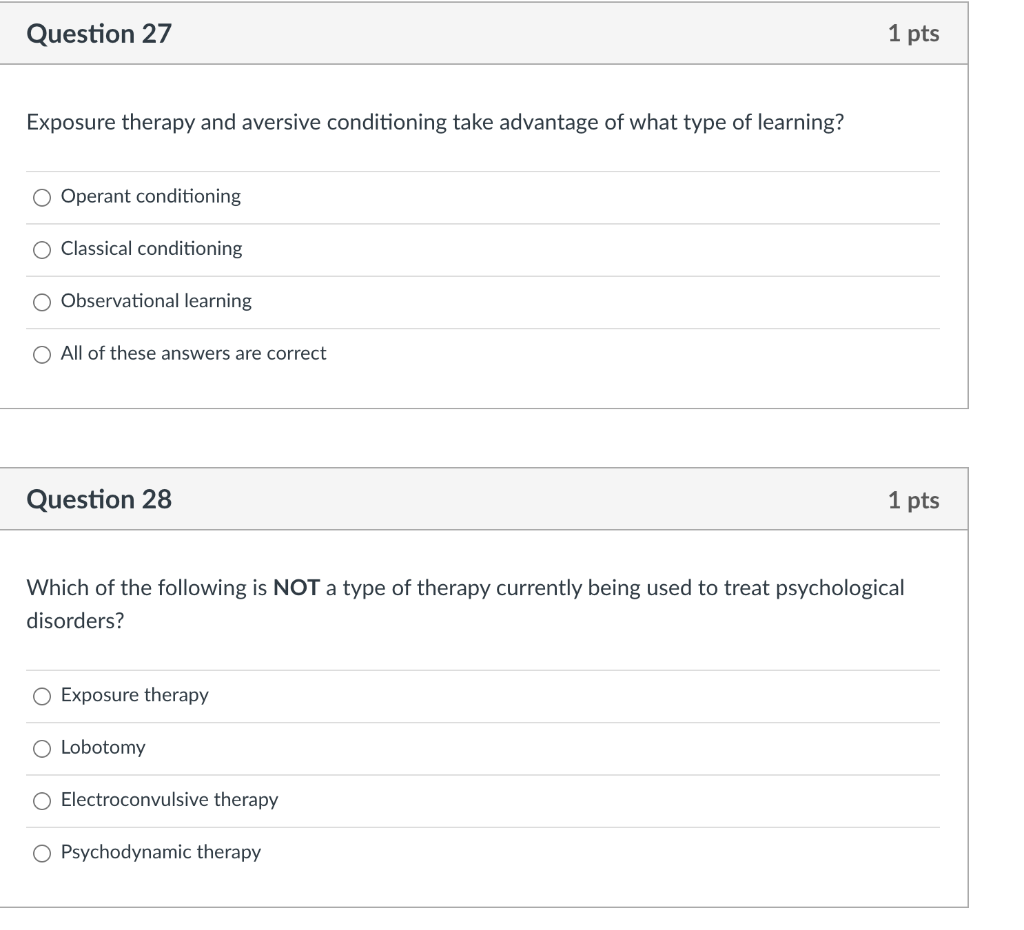This screenshot has width=1024, height=930.
Task: Click the Observational learning answer text
Action: pyautogui.click(x=155, y=301)
